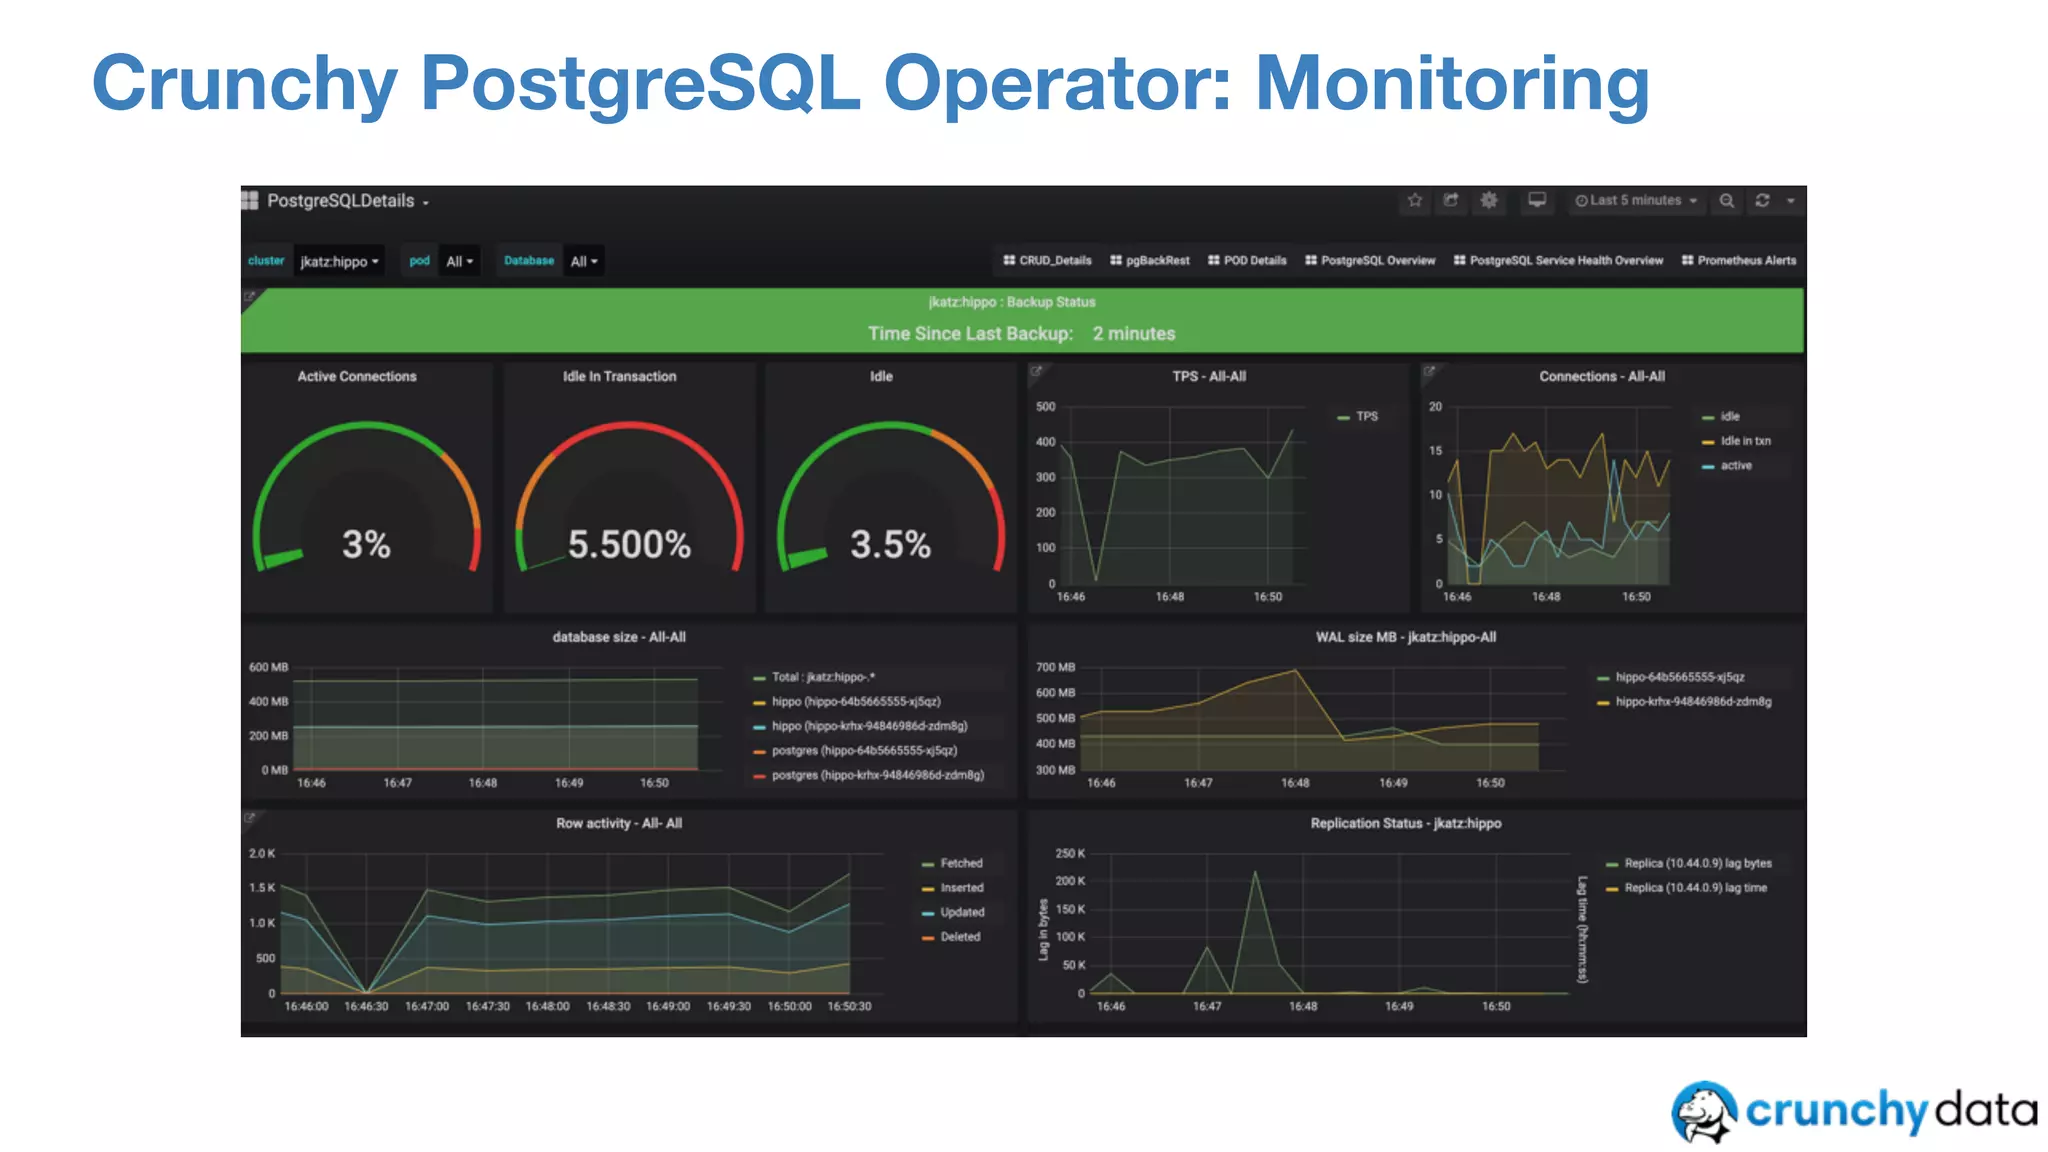The width and height of the screenshot is (2048, 1152).
Task: Open the Row activity panel title menu
Action: [x=619, y=824]
